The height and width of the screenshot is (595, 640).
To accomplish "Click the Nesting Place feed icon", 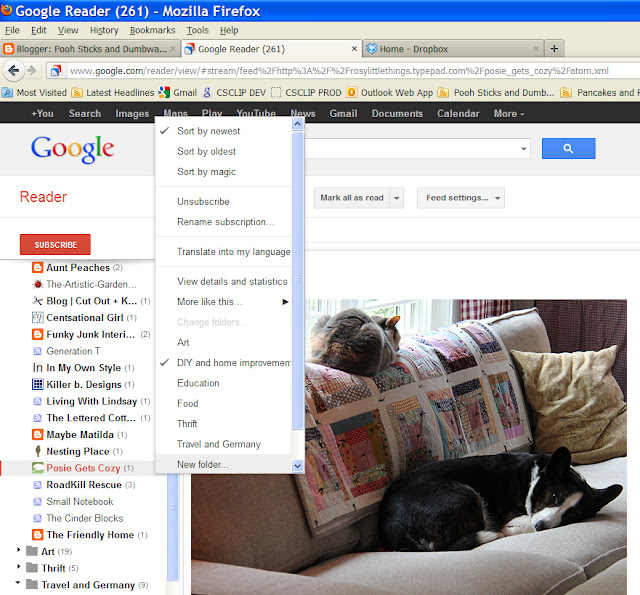I will click(x=38, y=451).
